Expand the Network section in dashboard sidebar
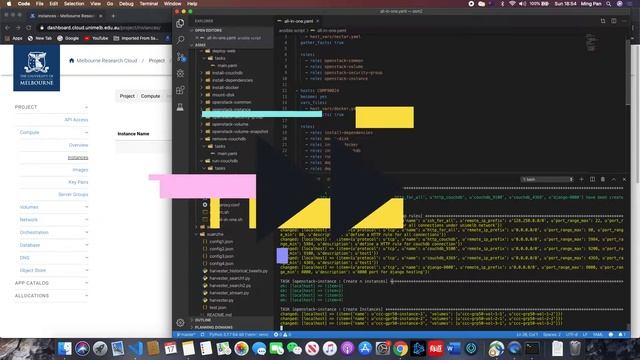 (x=53, y=220)
